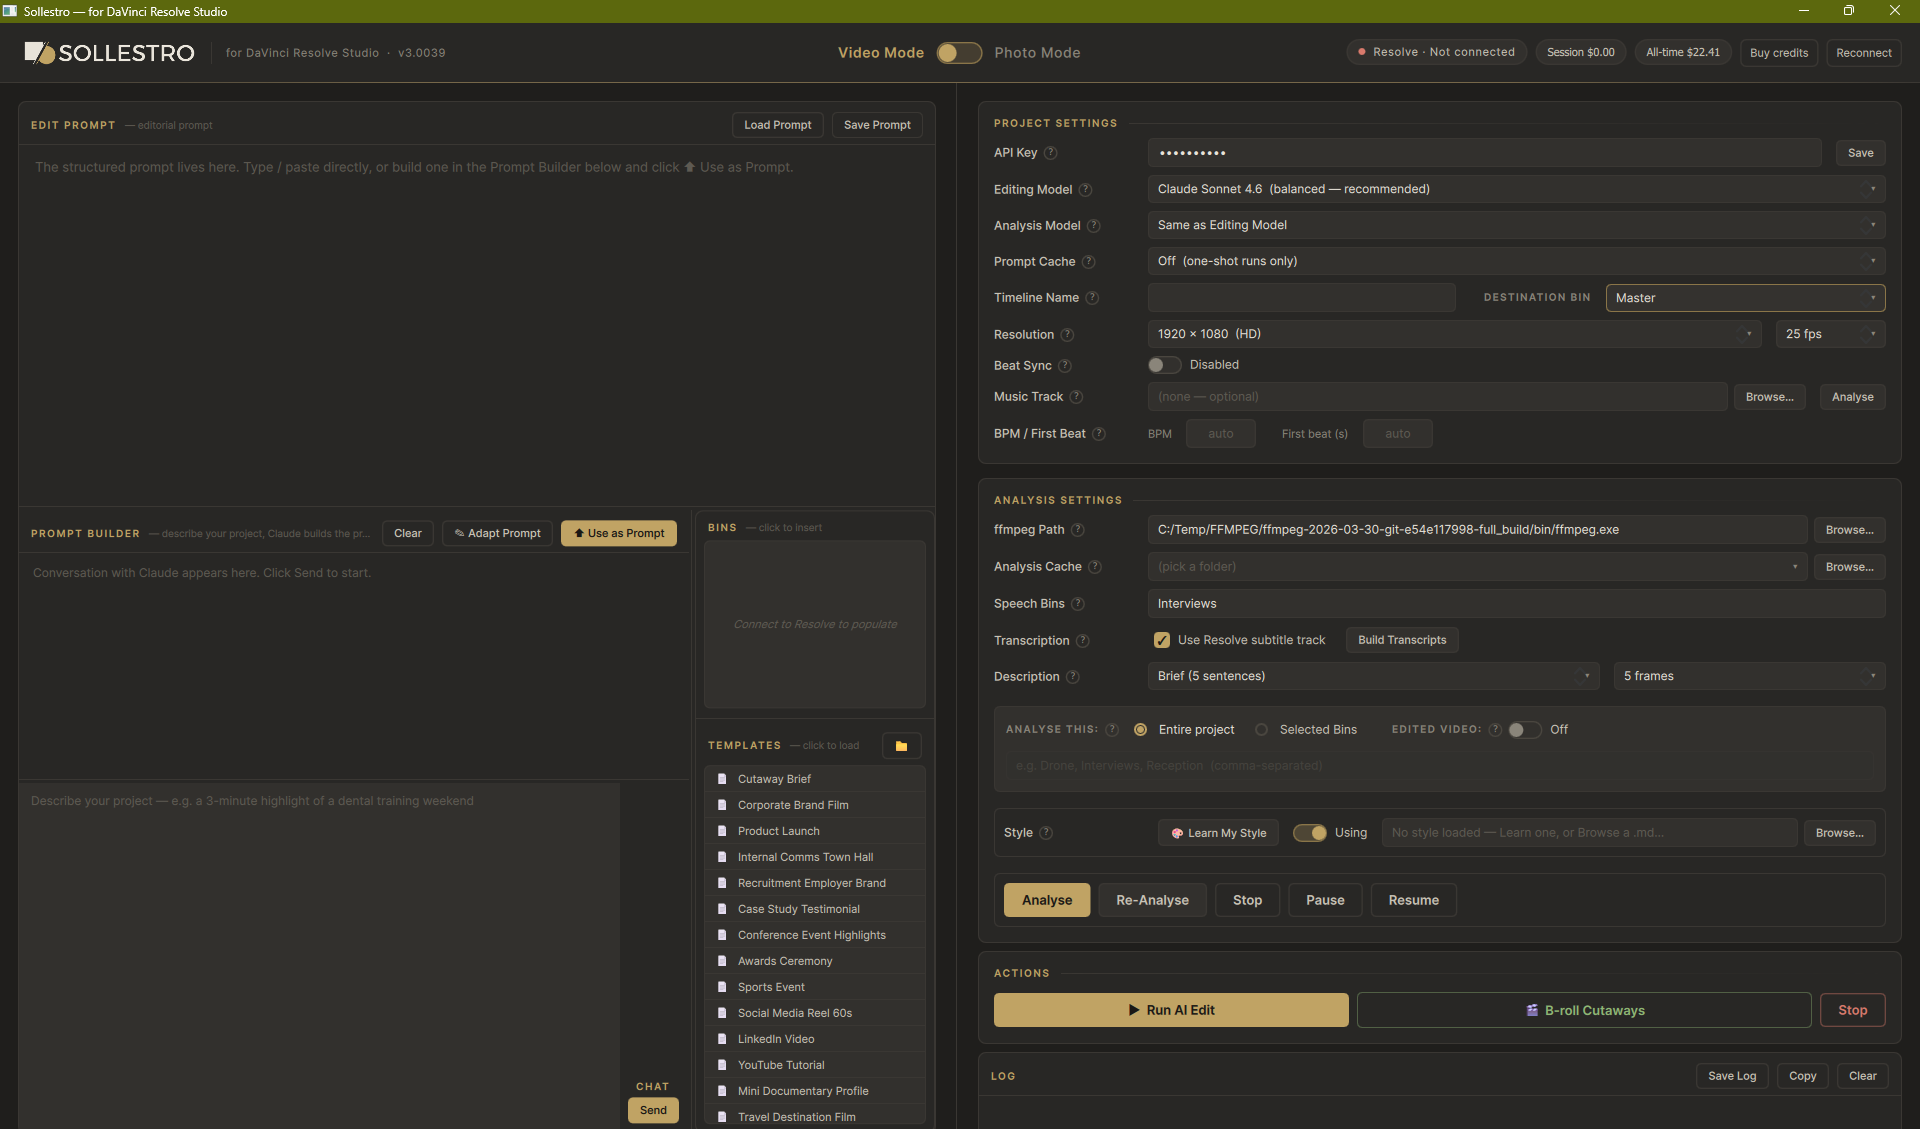Image resolution: width=1920 pixels, height=1129 pixels.
Task: Toggle the Video Mode / Photo Mode switch
Action: (x=959, y=53)
